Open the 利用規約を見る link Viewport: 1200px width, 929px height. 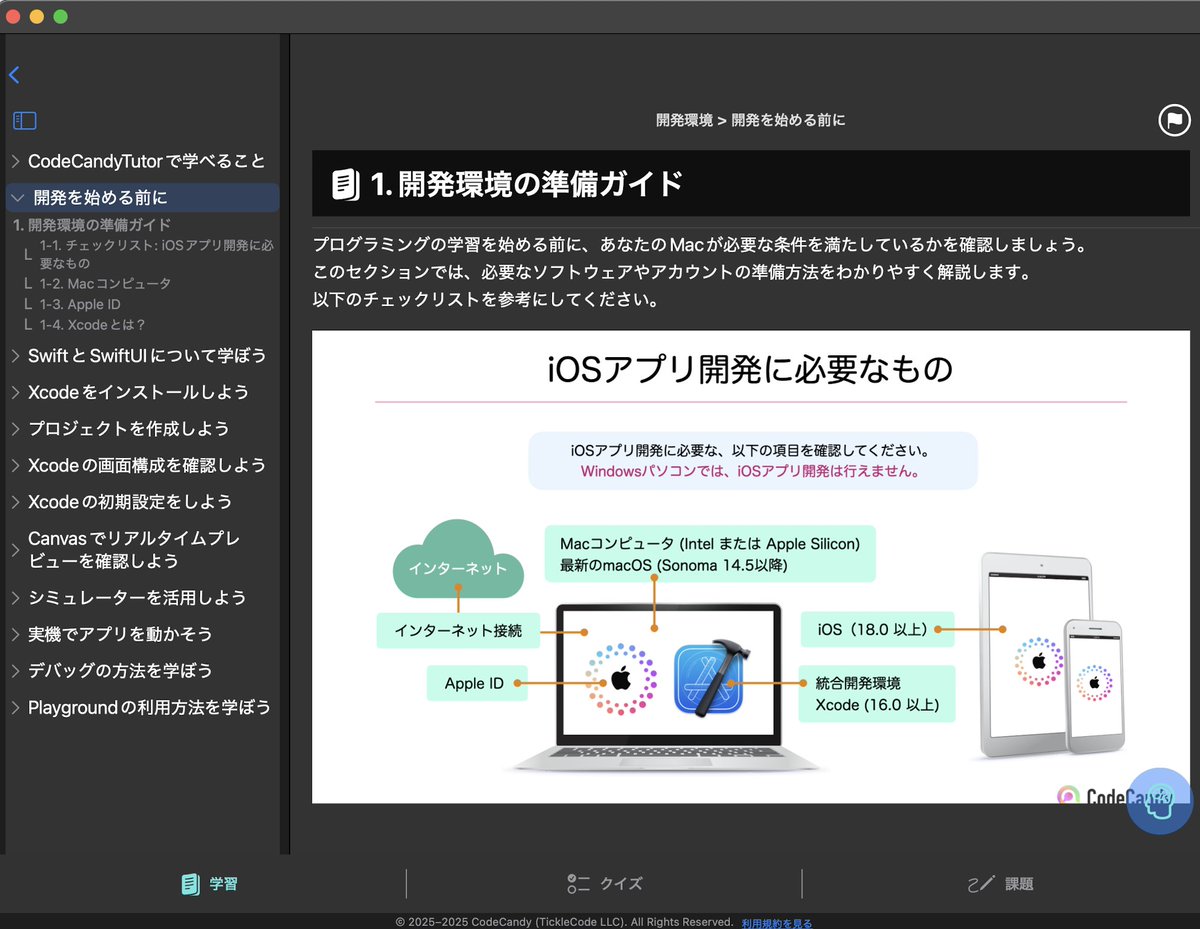point(776,923)
